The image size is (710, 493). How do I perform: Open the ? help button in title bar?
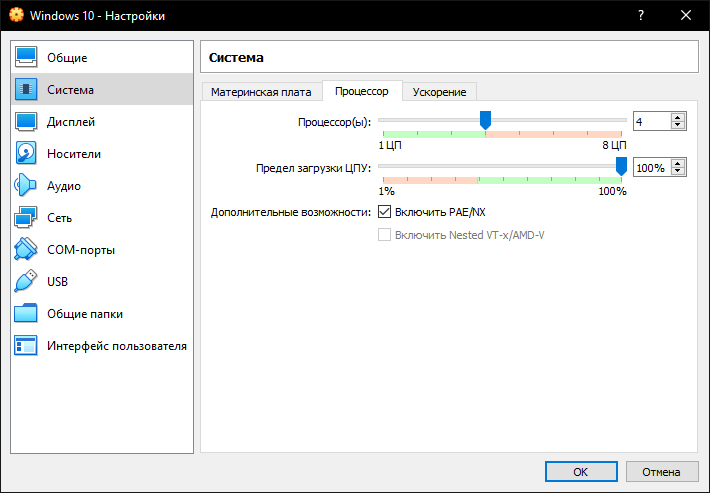pos(641,15)
